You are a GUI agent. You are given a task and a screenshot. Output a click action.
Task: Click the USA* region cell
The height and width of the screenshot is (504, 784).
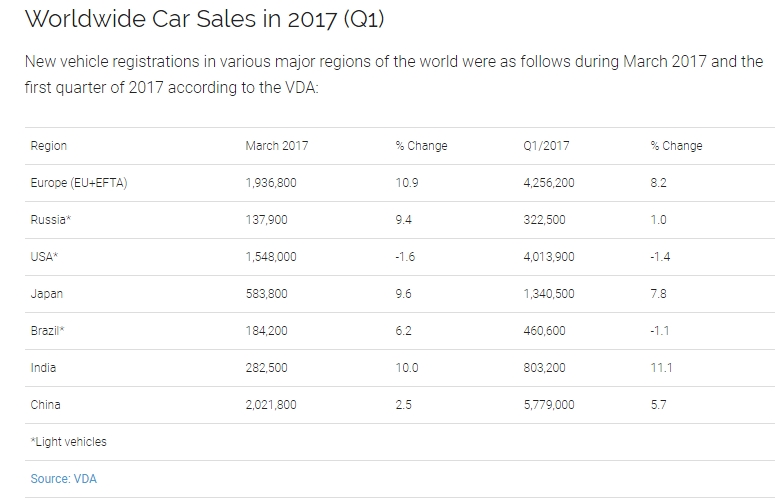pyautogui.click(x=45, y=257)
